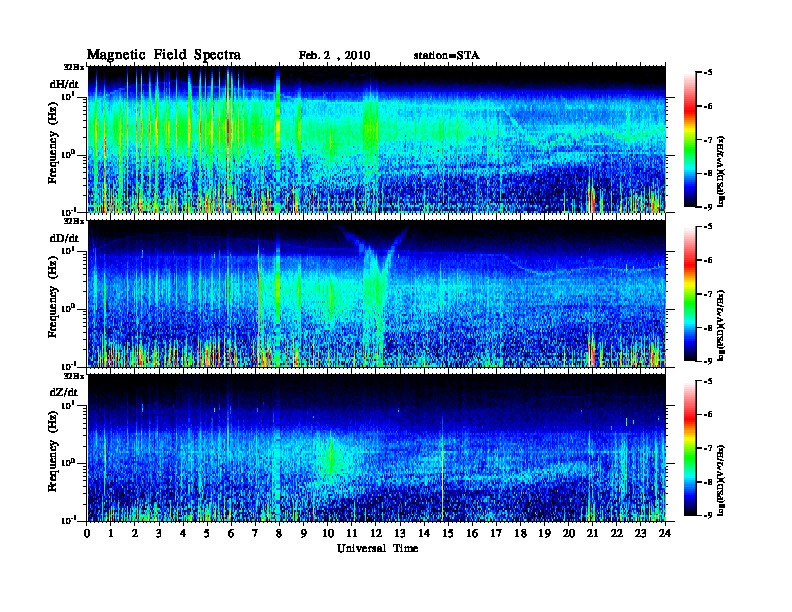Screen dimensions: 792x612
Task: Click the hour 18 tick label on time axis
Action: [520, 533]
